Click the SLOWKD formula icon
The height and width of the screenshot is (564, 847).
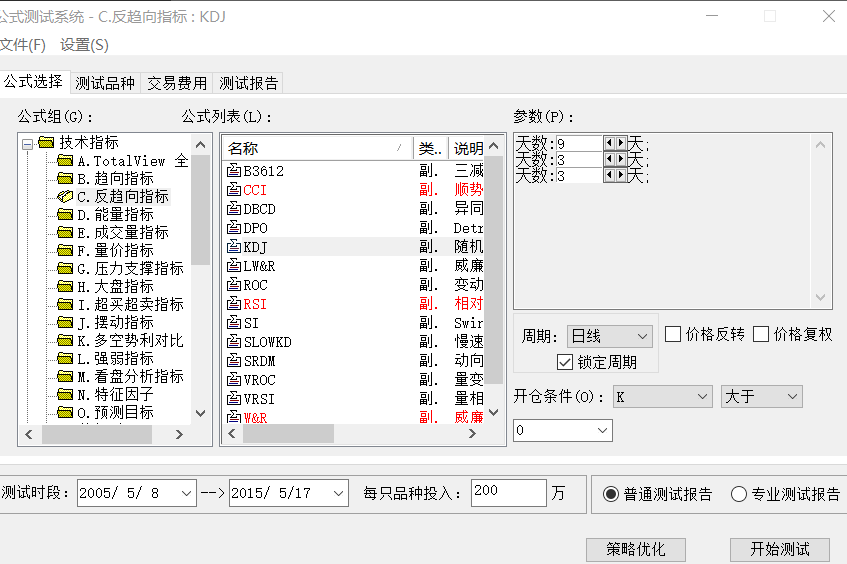234,342
